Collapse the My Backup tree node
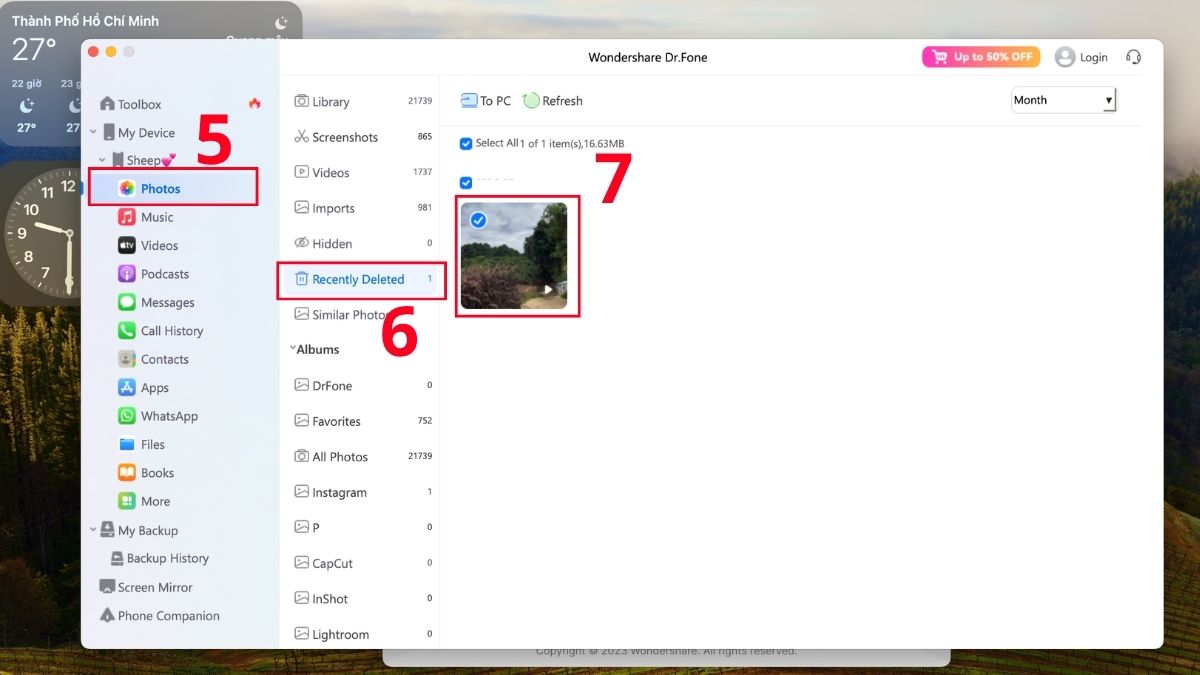Viewport: 1200px width, 675px height. tap(94, 530)
